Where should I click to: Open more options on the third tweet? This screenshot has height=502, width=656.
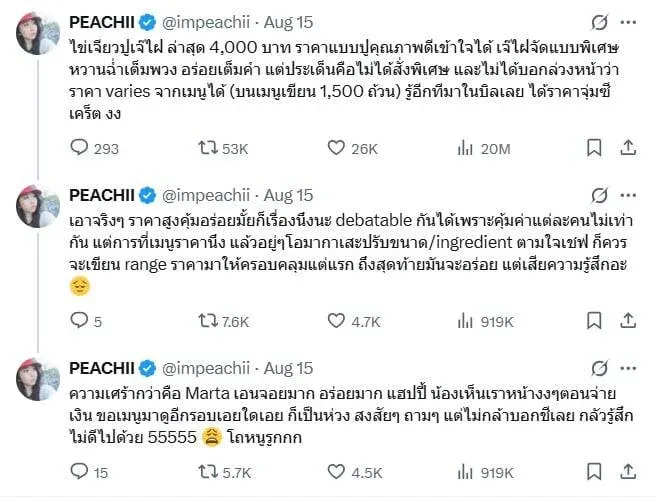[627, 367]
